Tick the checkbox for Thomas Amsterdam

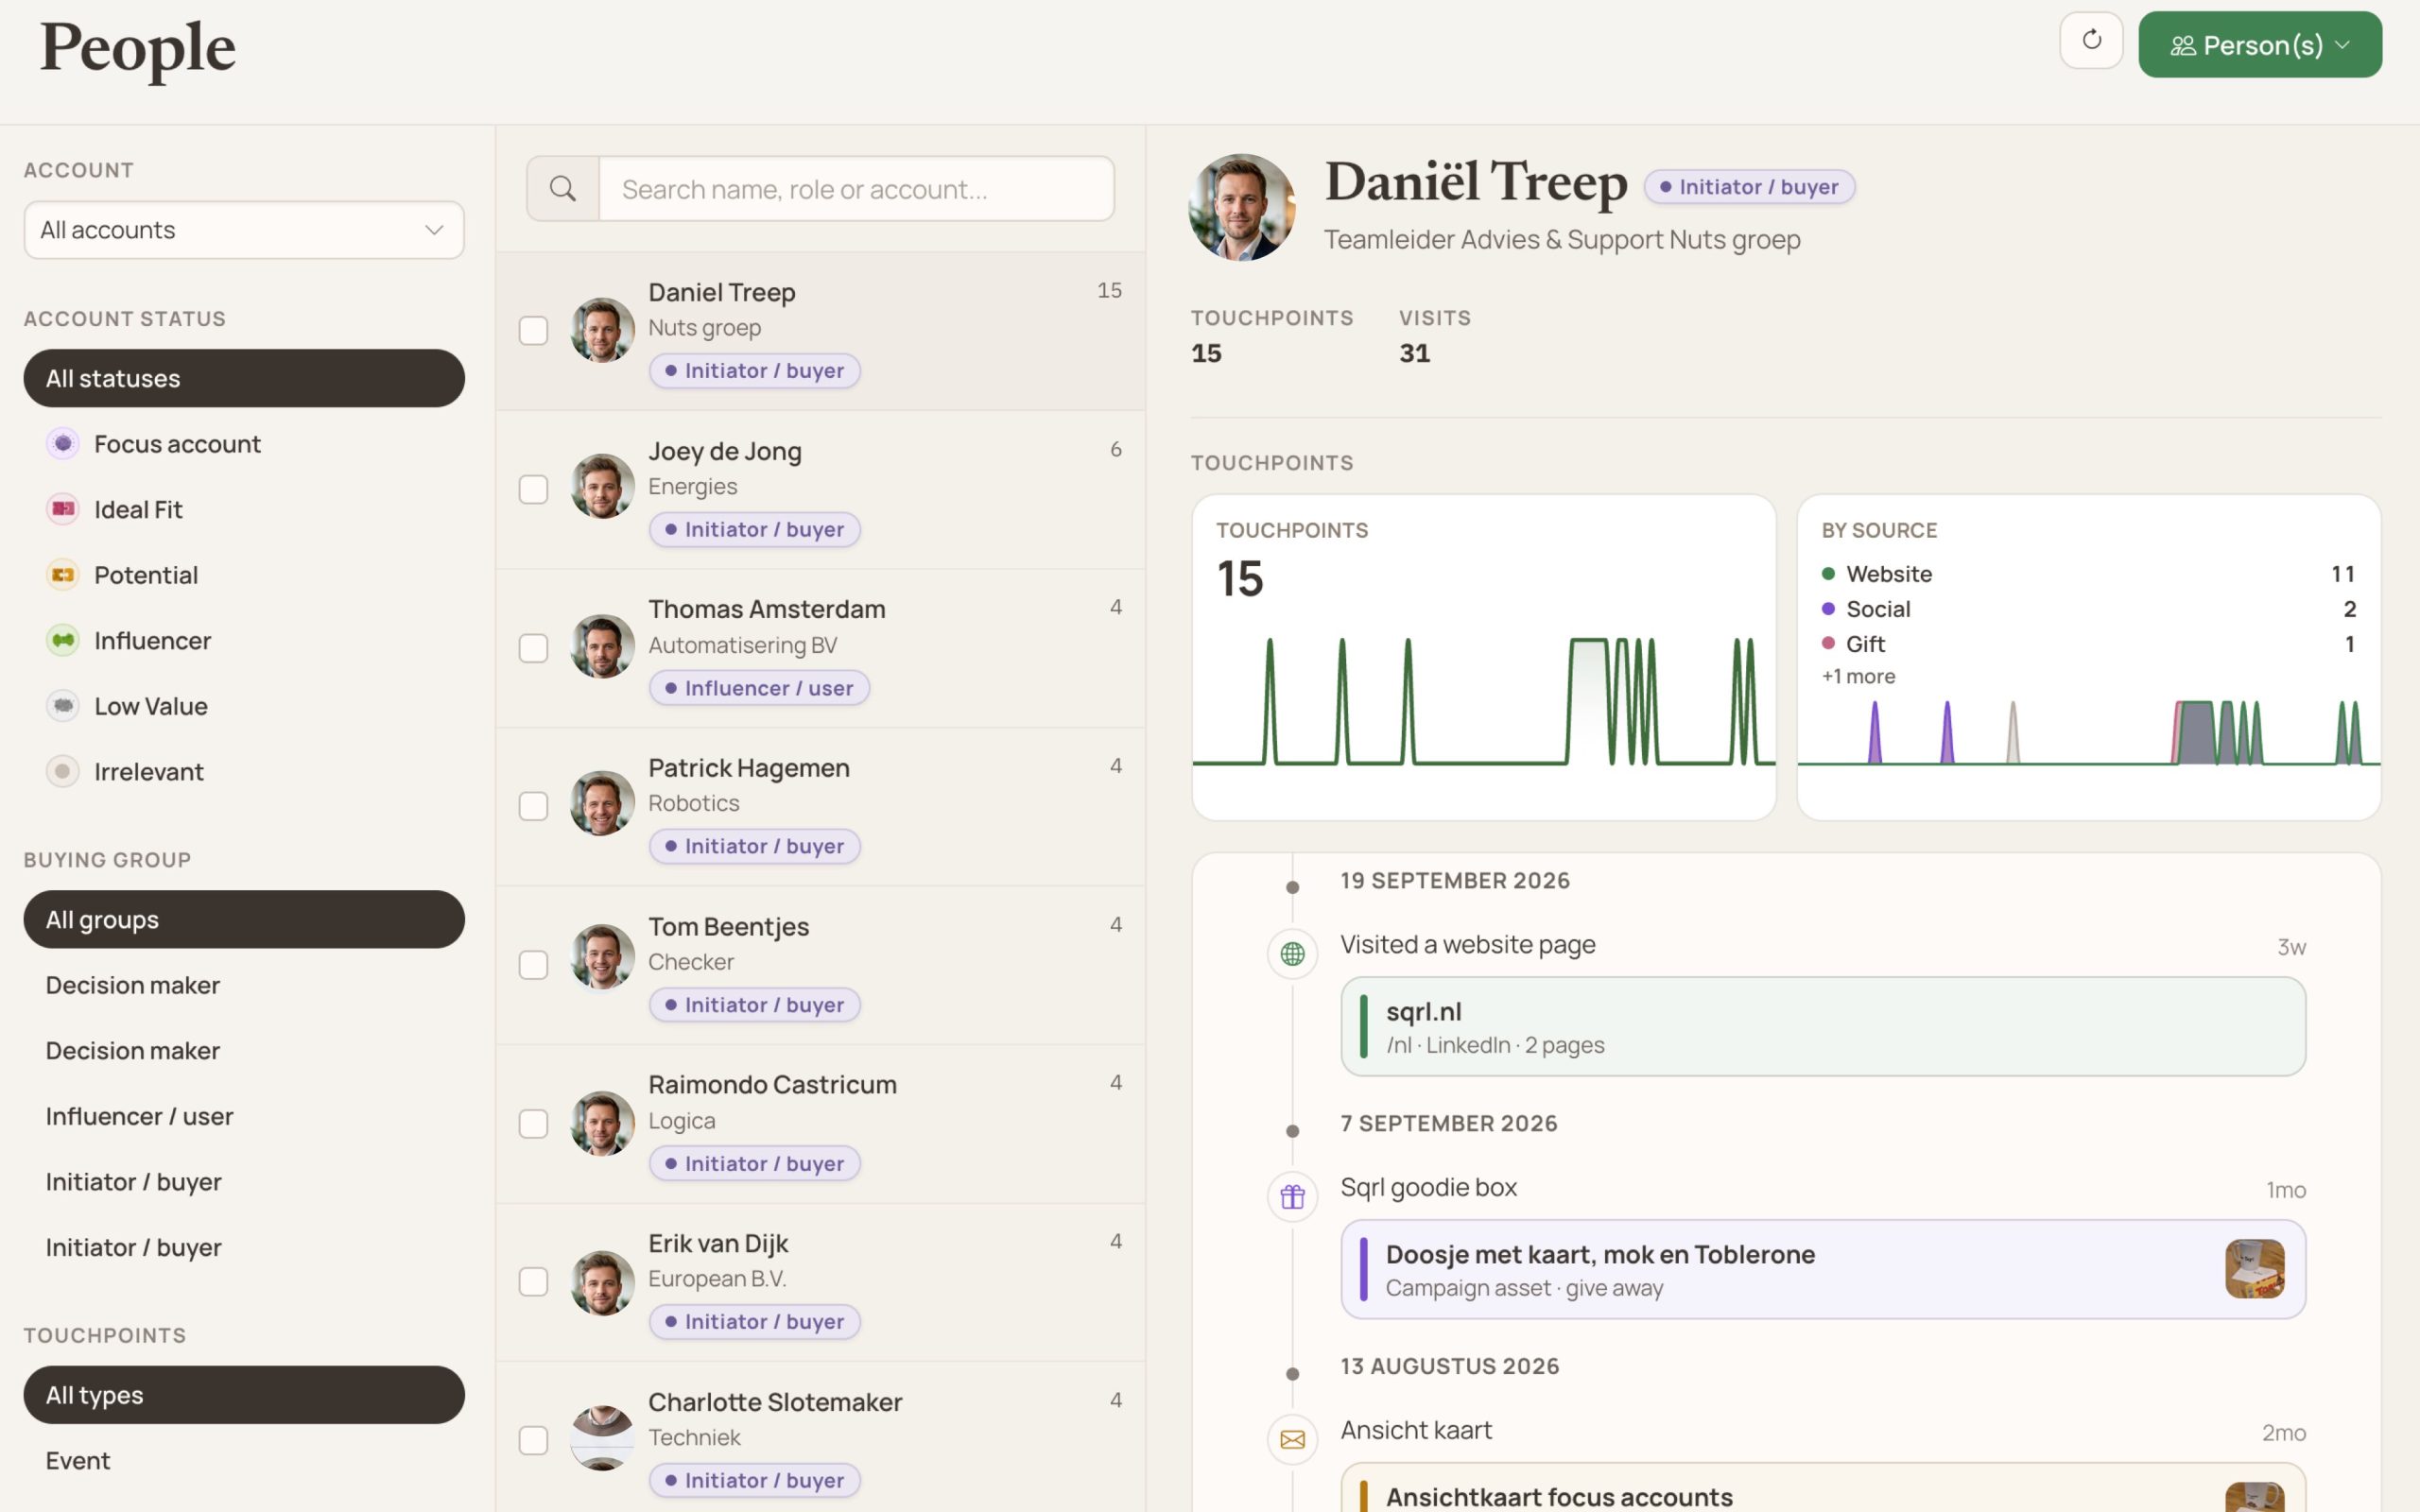pos(533,648)
